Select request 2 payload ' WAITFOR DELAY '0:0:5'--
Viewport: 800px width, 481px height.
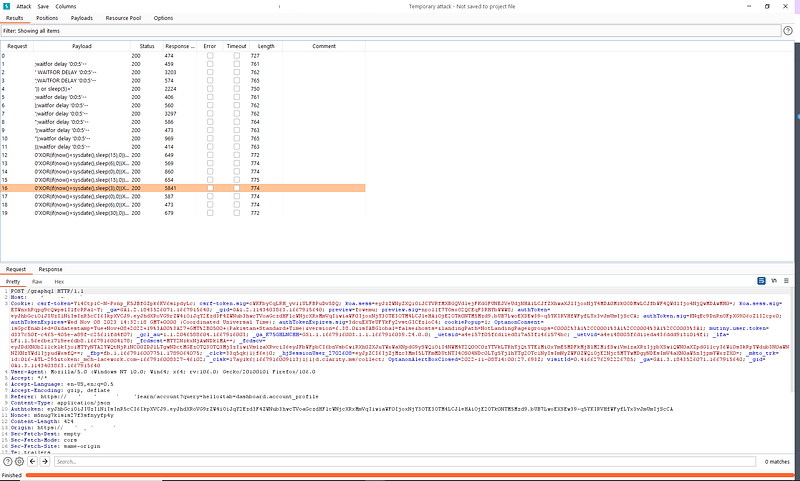click(x=66, y=72)
